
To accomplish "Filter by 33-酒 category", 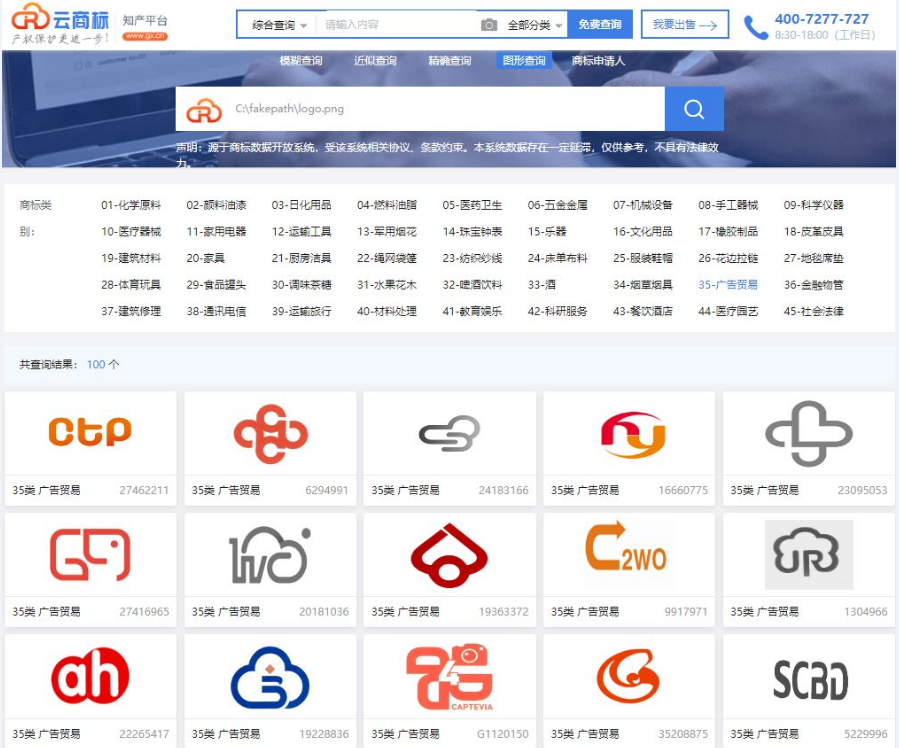I will pyautogui.click(x=541, y=285).
